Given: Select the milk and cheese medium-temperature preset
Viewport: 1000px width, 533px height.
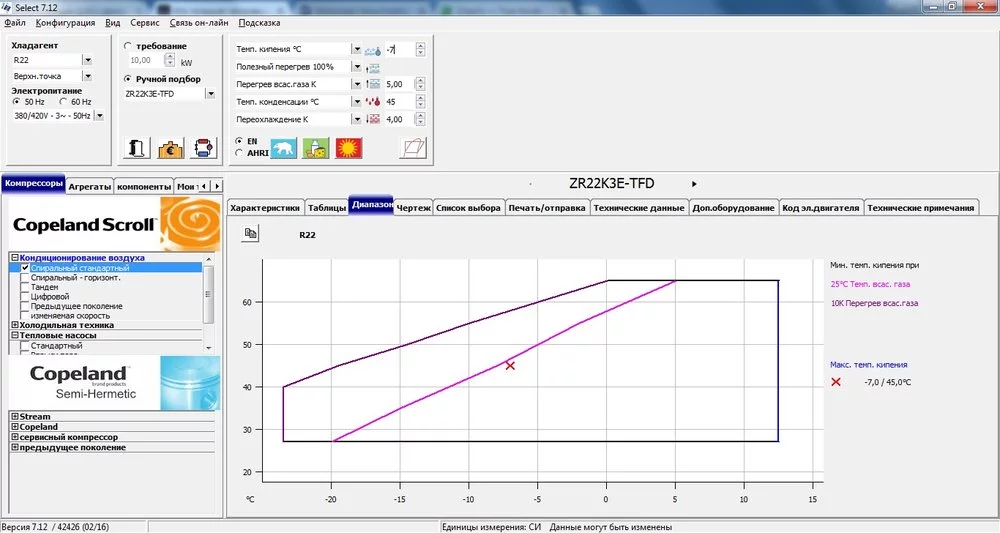Looking at the screenshot, I should tap(316, 148).
